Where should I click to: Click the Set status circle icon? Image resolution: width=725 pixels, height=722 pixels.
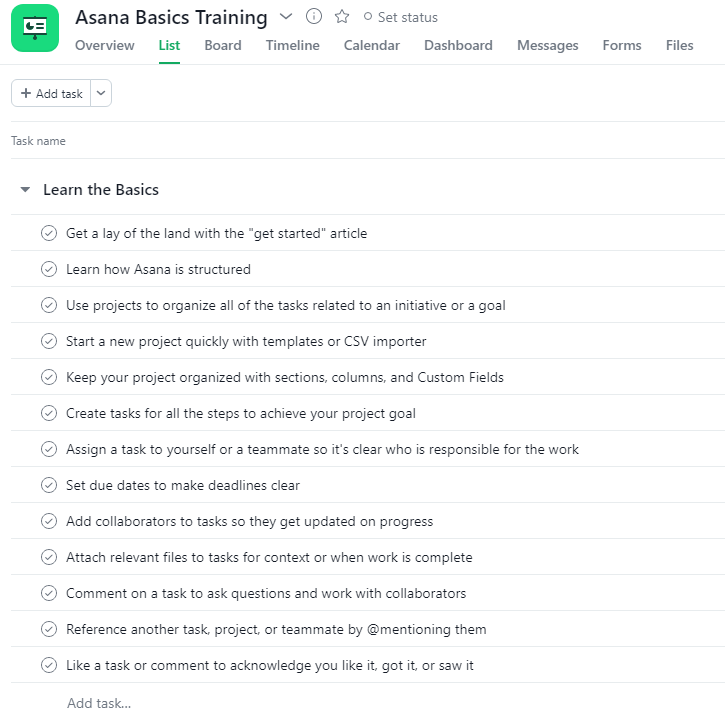pos(368,17)
